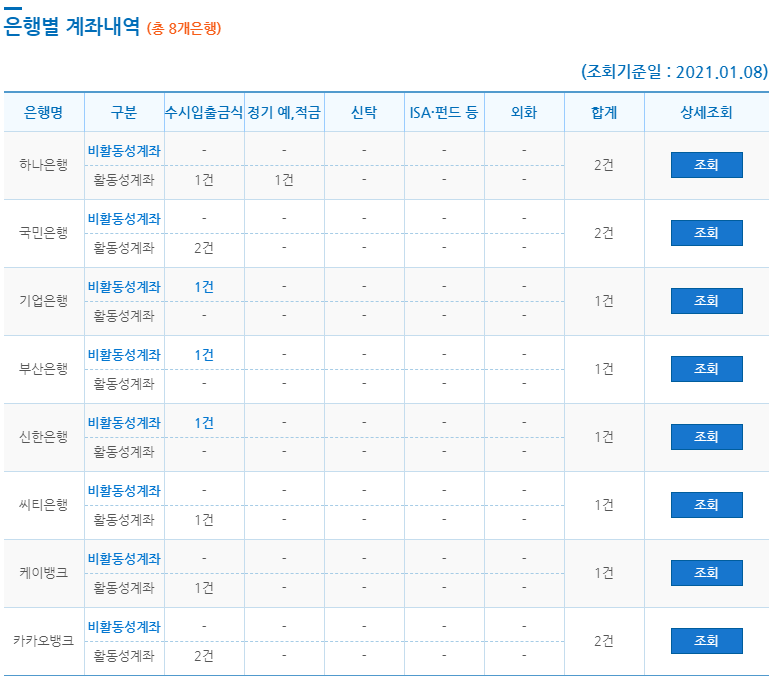This screenshot has height=677, width=771.
Task: Click 비활동성계좌 link in 국민은행 row
Action: 124,218
